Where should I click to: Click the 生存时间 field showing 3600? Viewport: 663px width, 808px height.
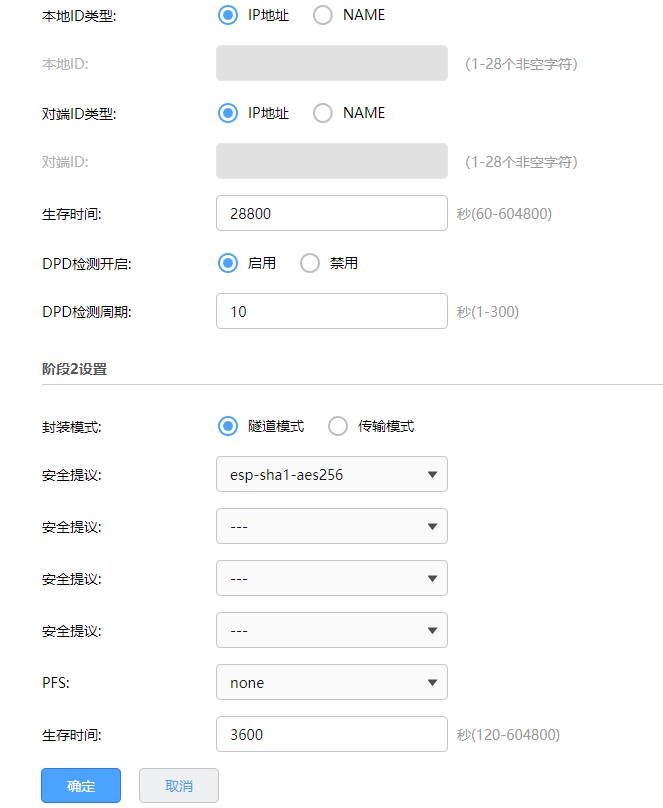(331, 734)
